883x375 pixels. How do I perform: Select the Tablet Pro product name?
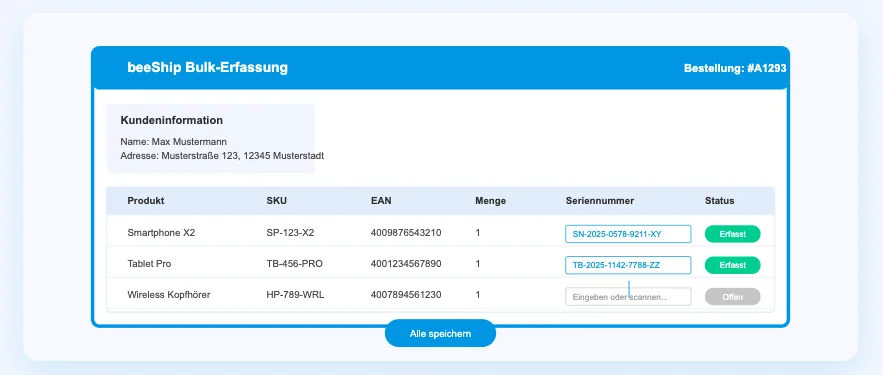pos(149,264)
